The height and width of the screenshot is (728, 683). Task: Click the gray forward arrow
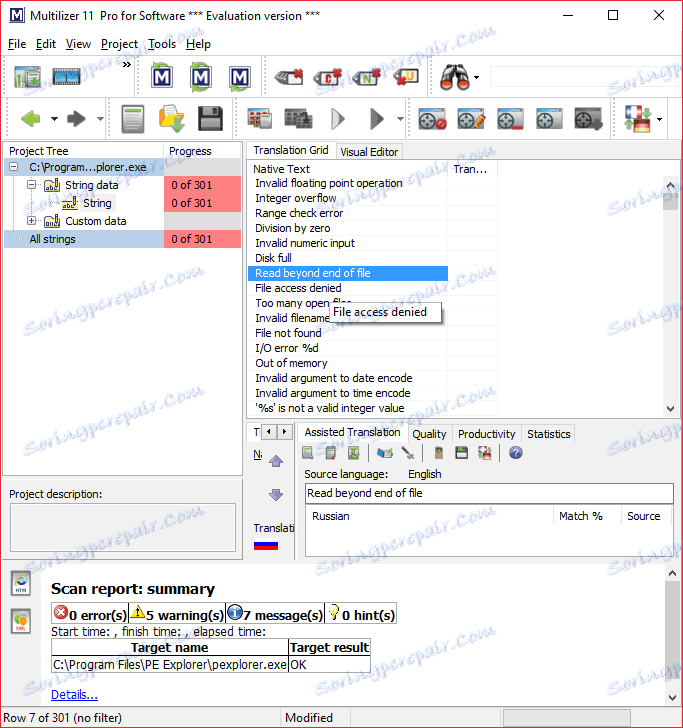point(77,119)
